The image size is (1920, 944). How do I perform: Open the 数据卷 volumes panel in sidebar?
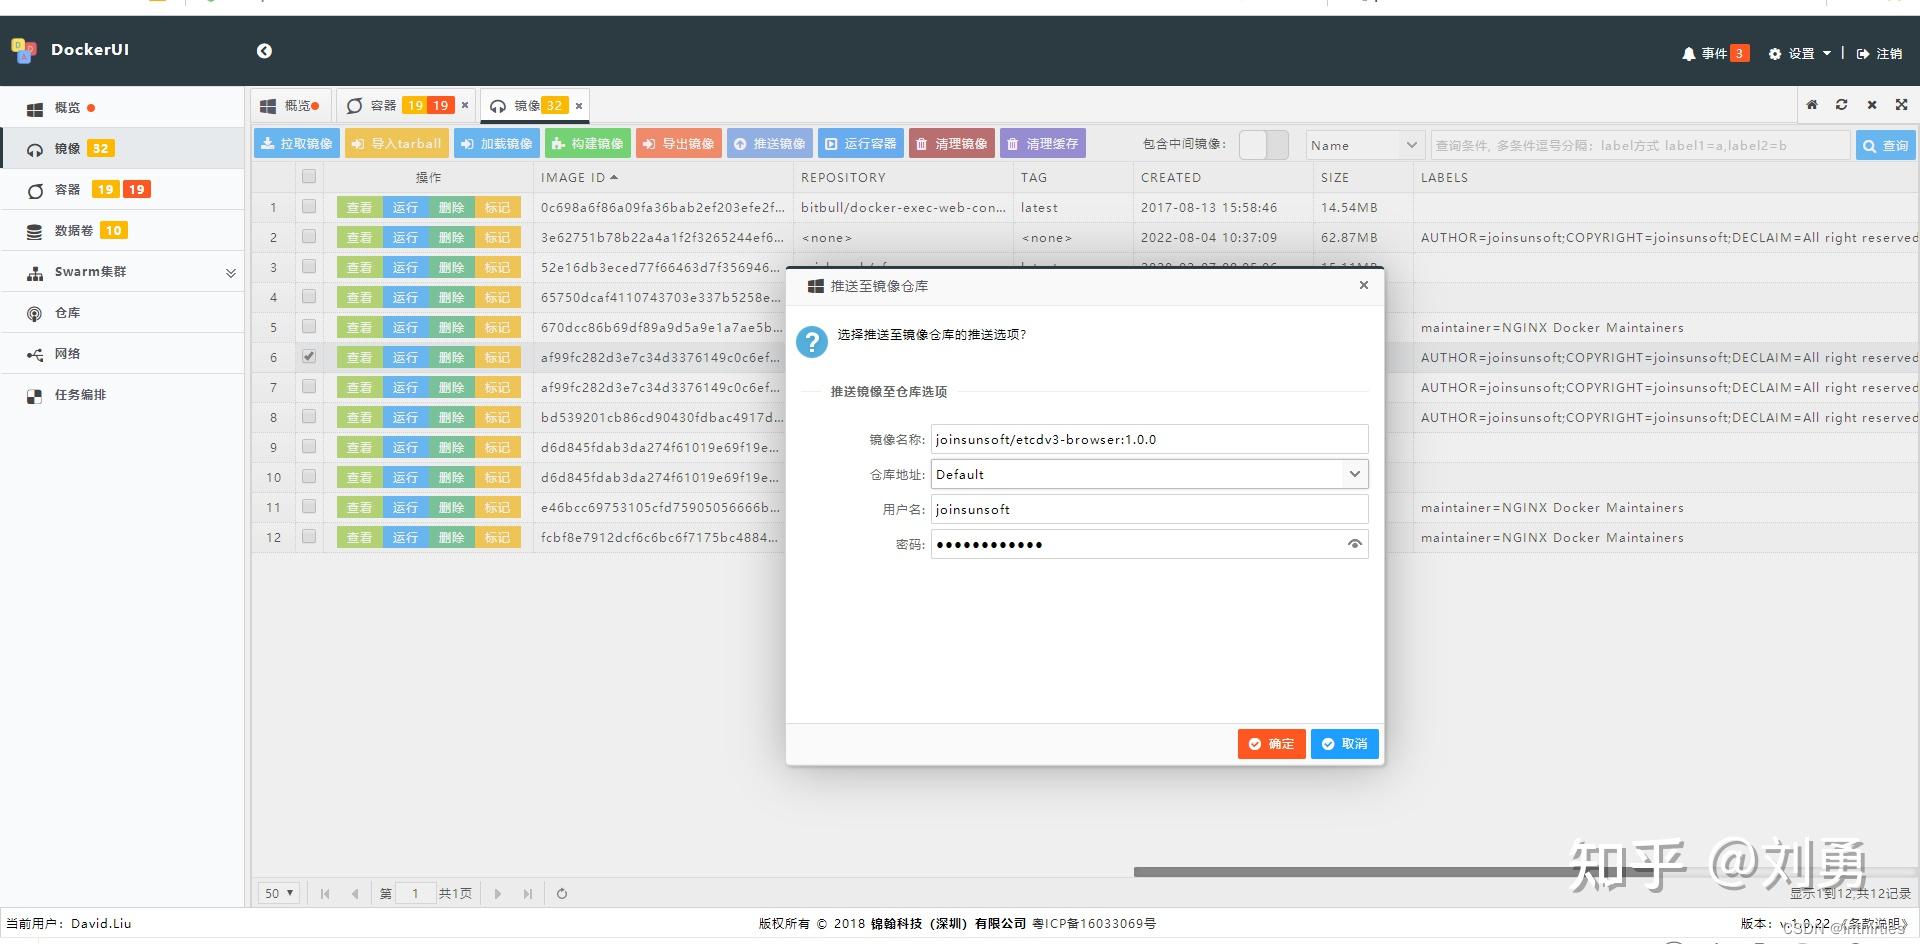click(x=75, y=230)
